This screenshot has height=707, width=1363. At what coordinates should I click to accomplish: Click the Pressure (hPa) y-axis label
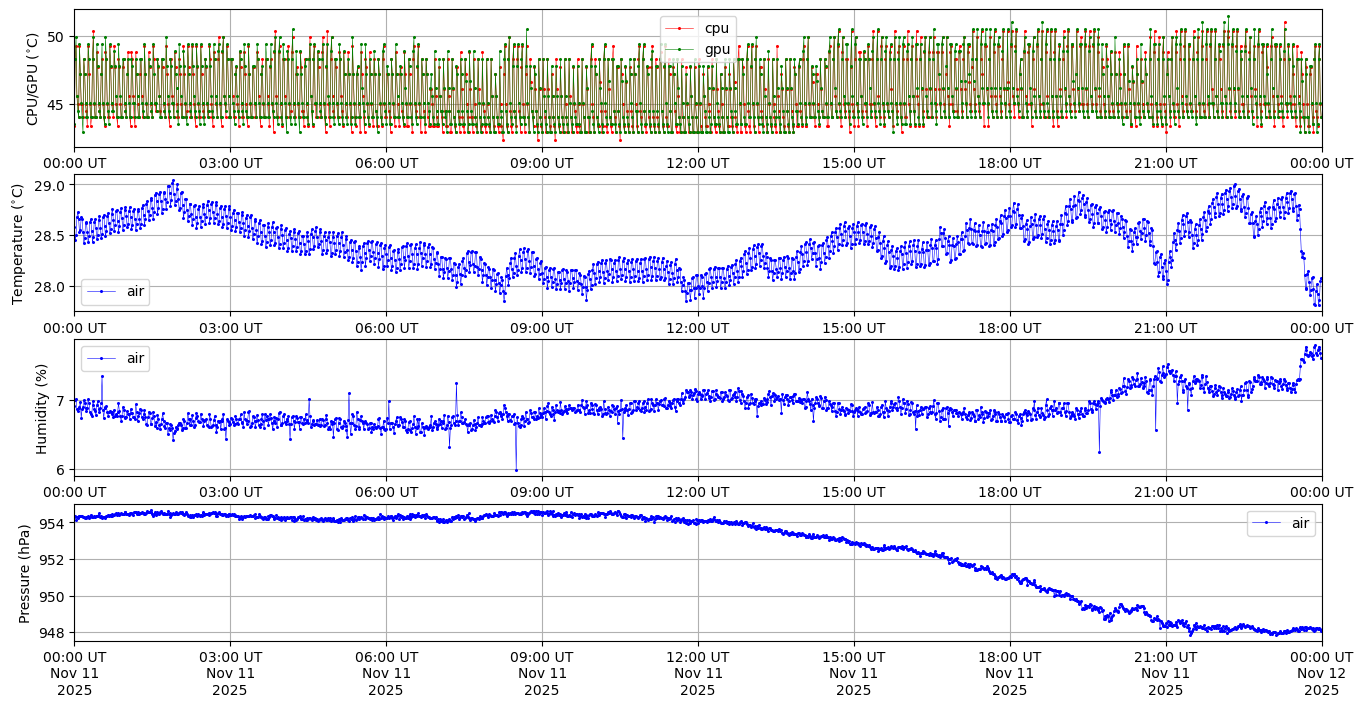coord(25,573)
